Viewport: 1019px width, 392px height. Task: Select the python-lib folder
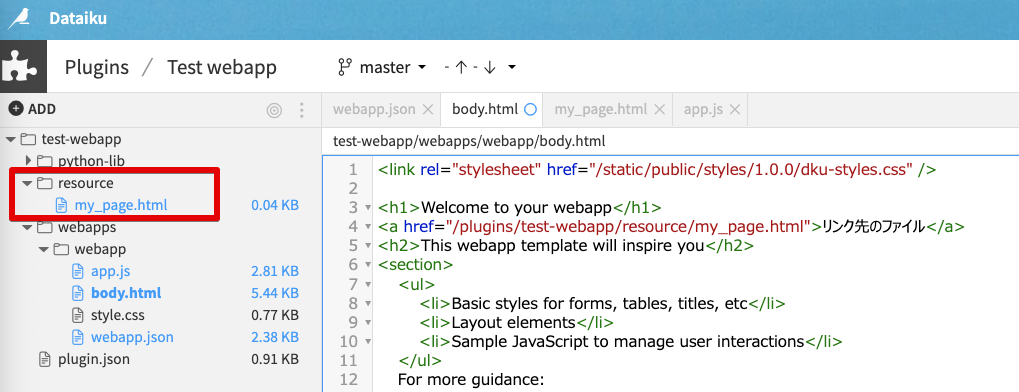(91, 161)
